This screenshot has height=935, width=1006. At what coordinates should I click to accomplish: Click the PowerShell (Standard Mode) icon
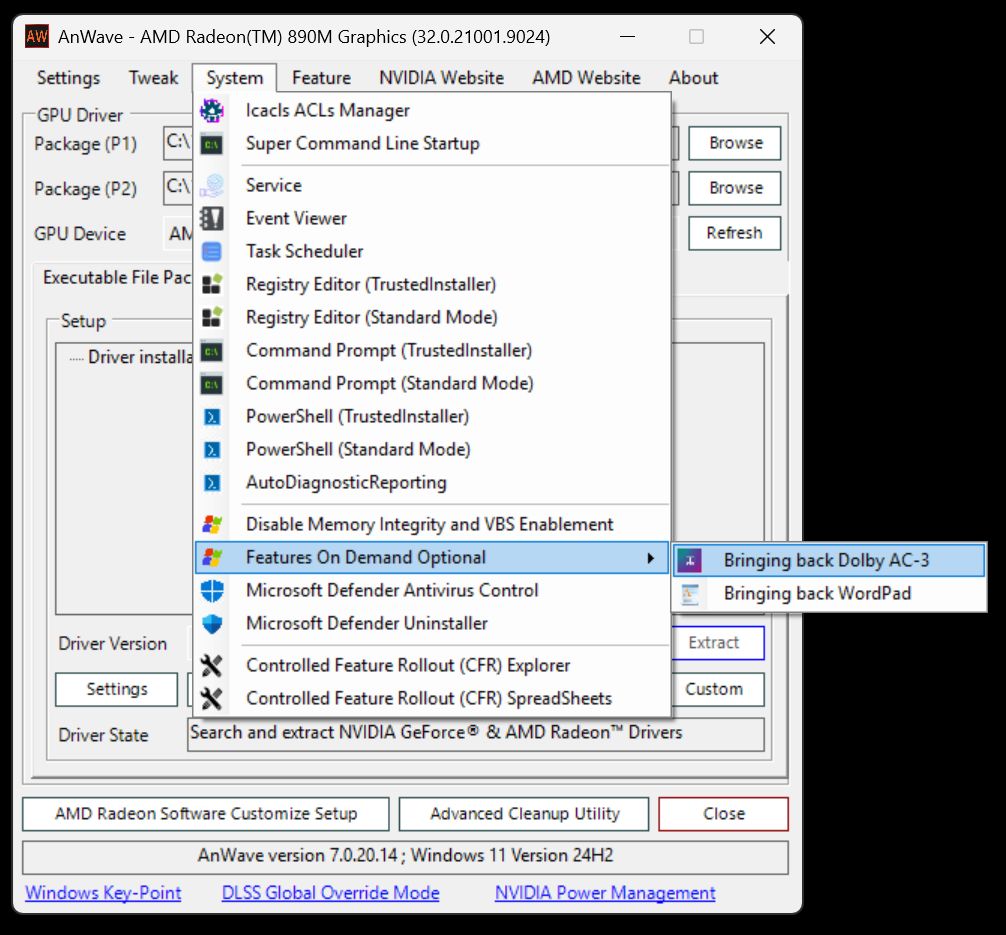212,450
